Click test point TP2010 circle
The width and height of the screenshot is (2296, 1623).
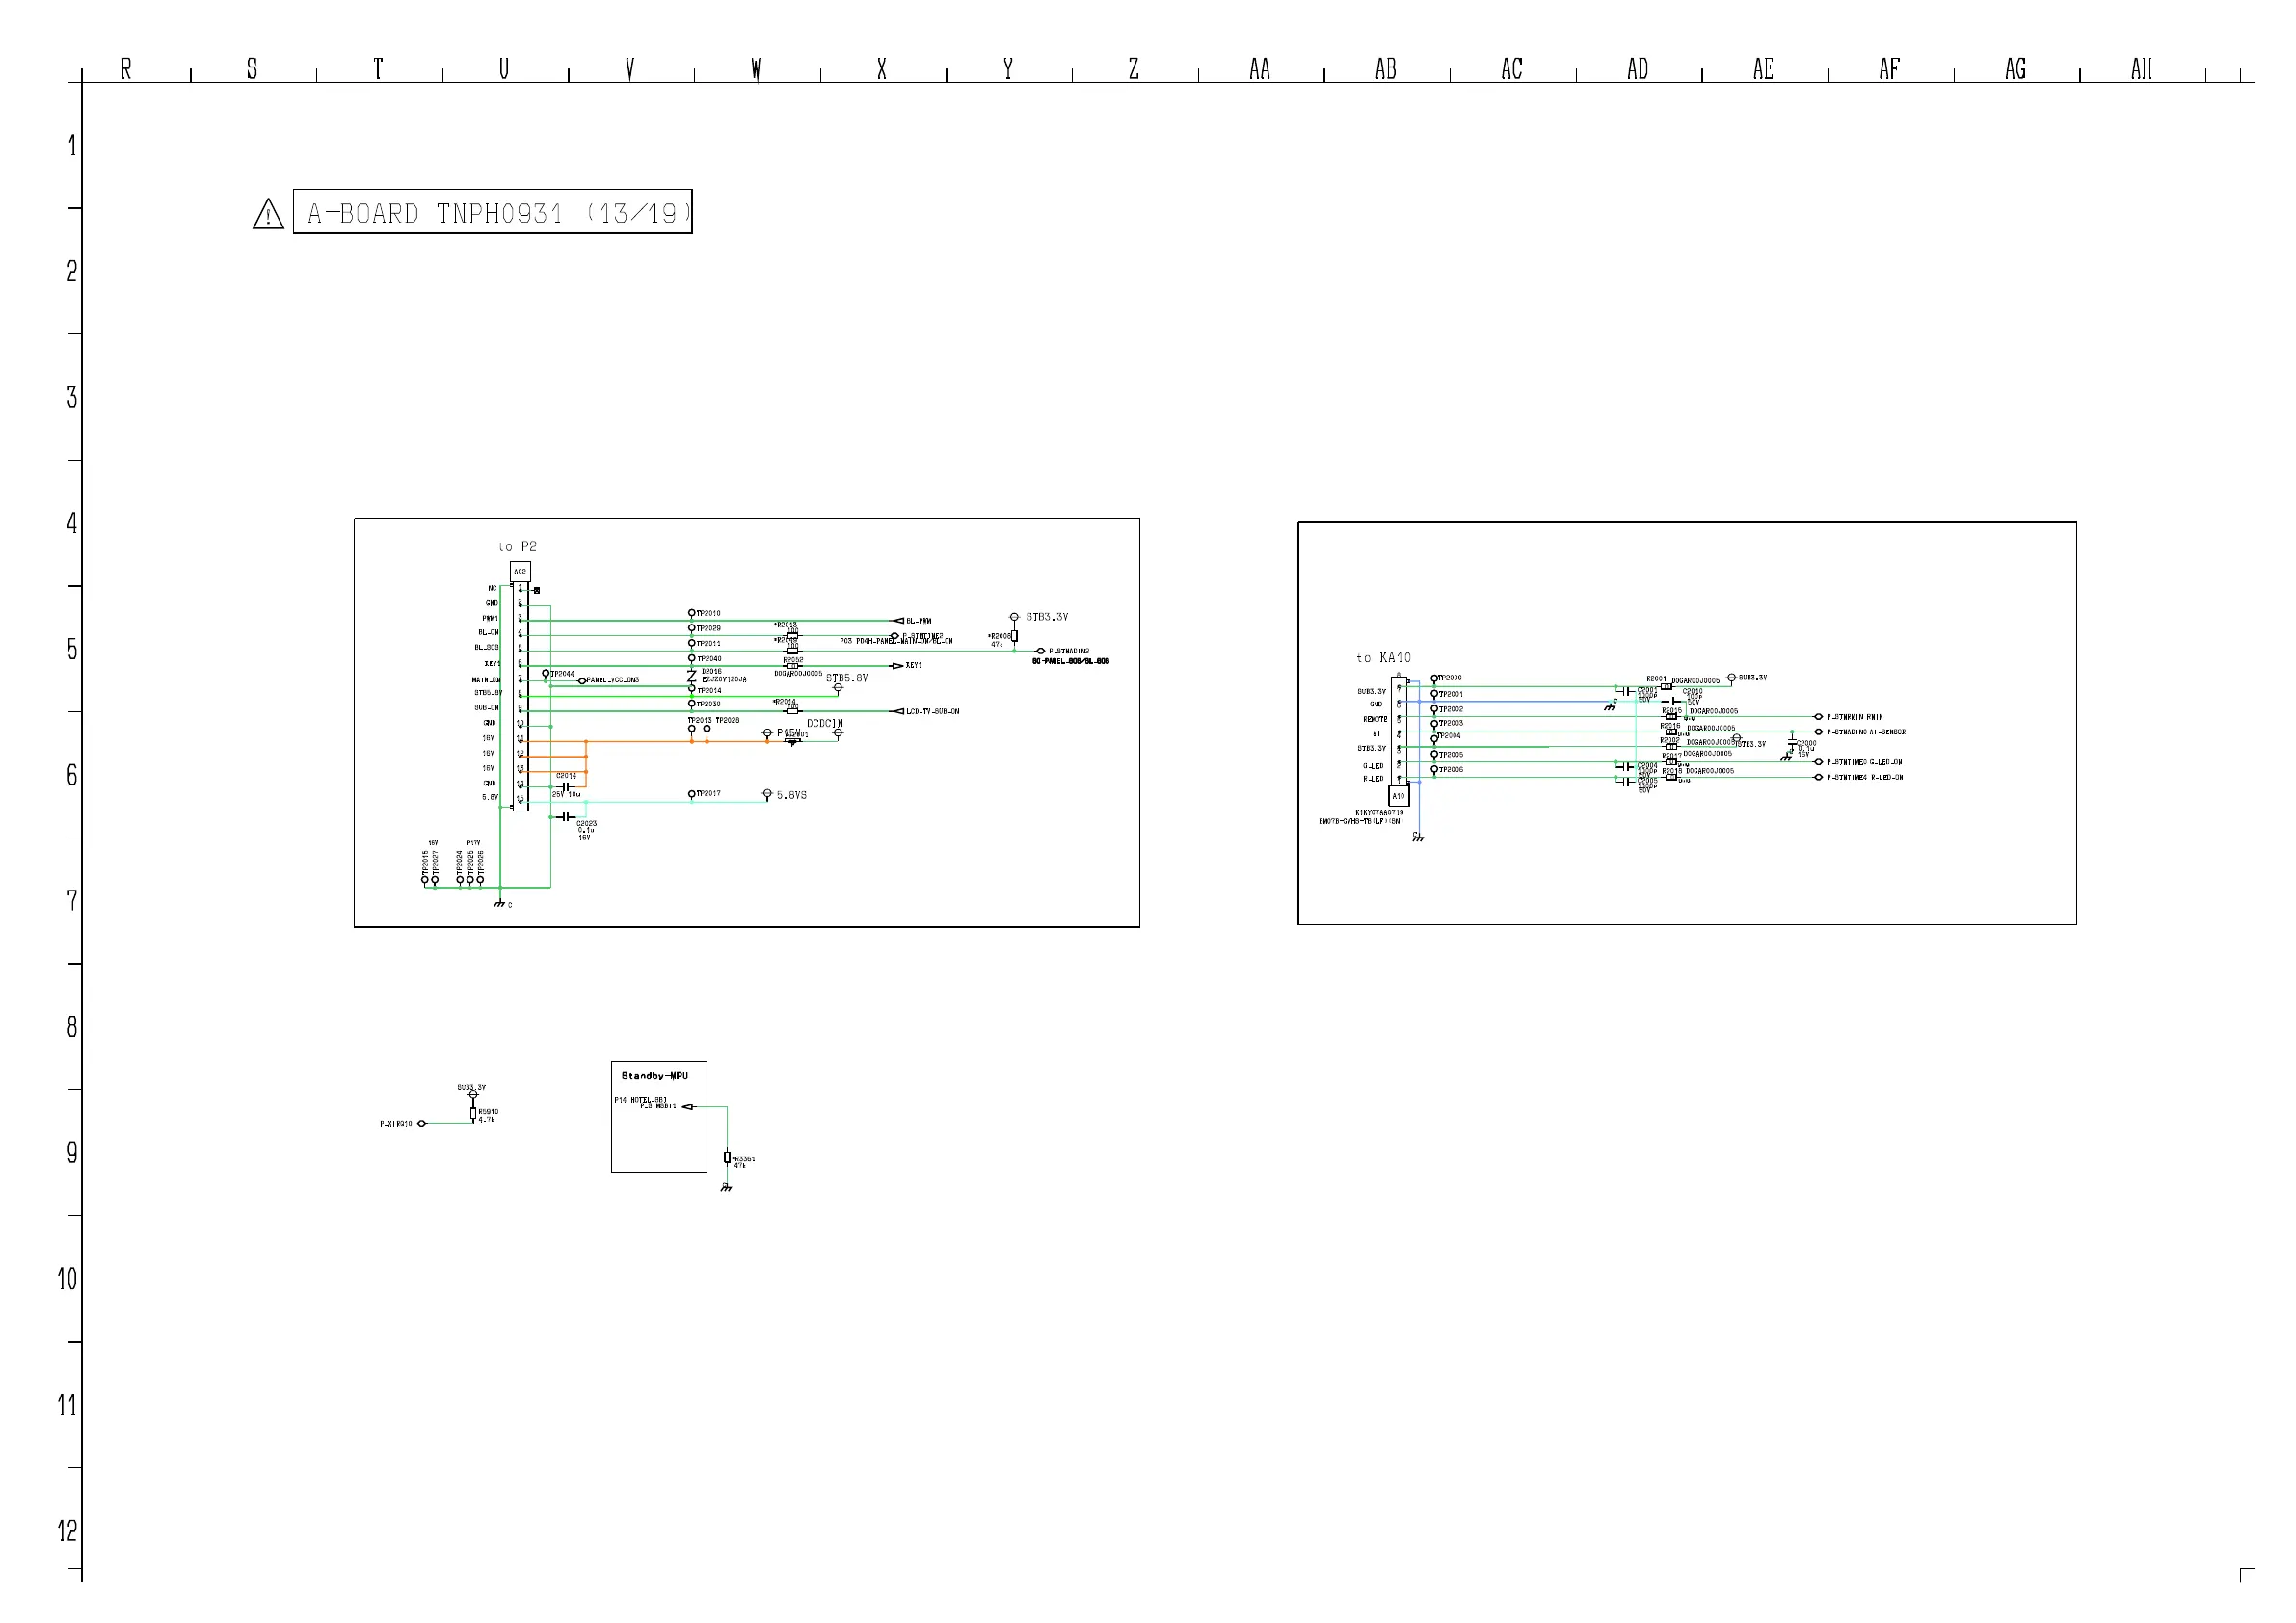691,613
